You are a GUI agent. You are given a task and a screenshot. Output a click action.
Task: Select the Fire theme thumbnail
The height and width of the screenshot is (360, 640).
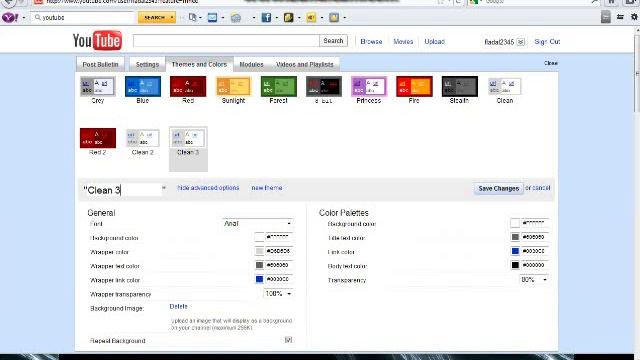[414, 87]
